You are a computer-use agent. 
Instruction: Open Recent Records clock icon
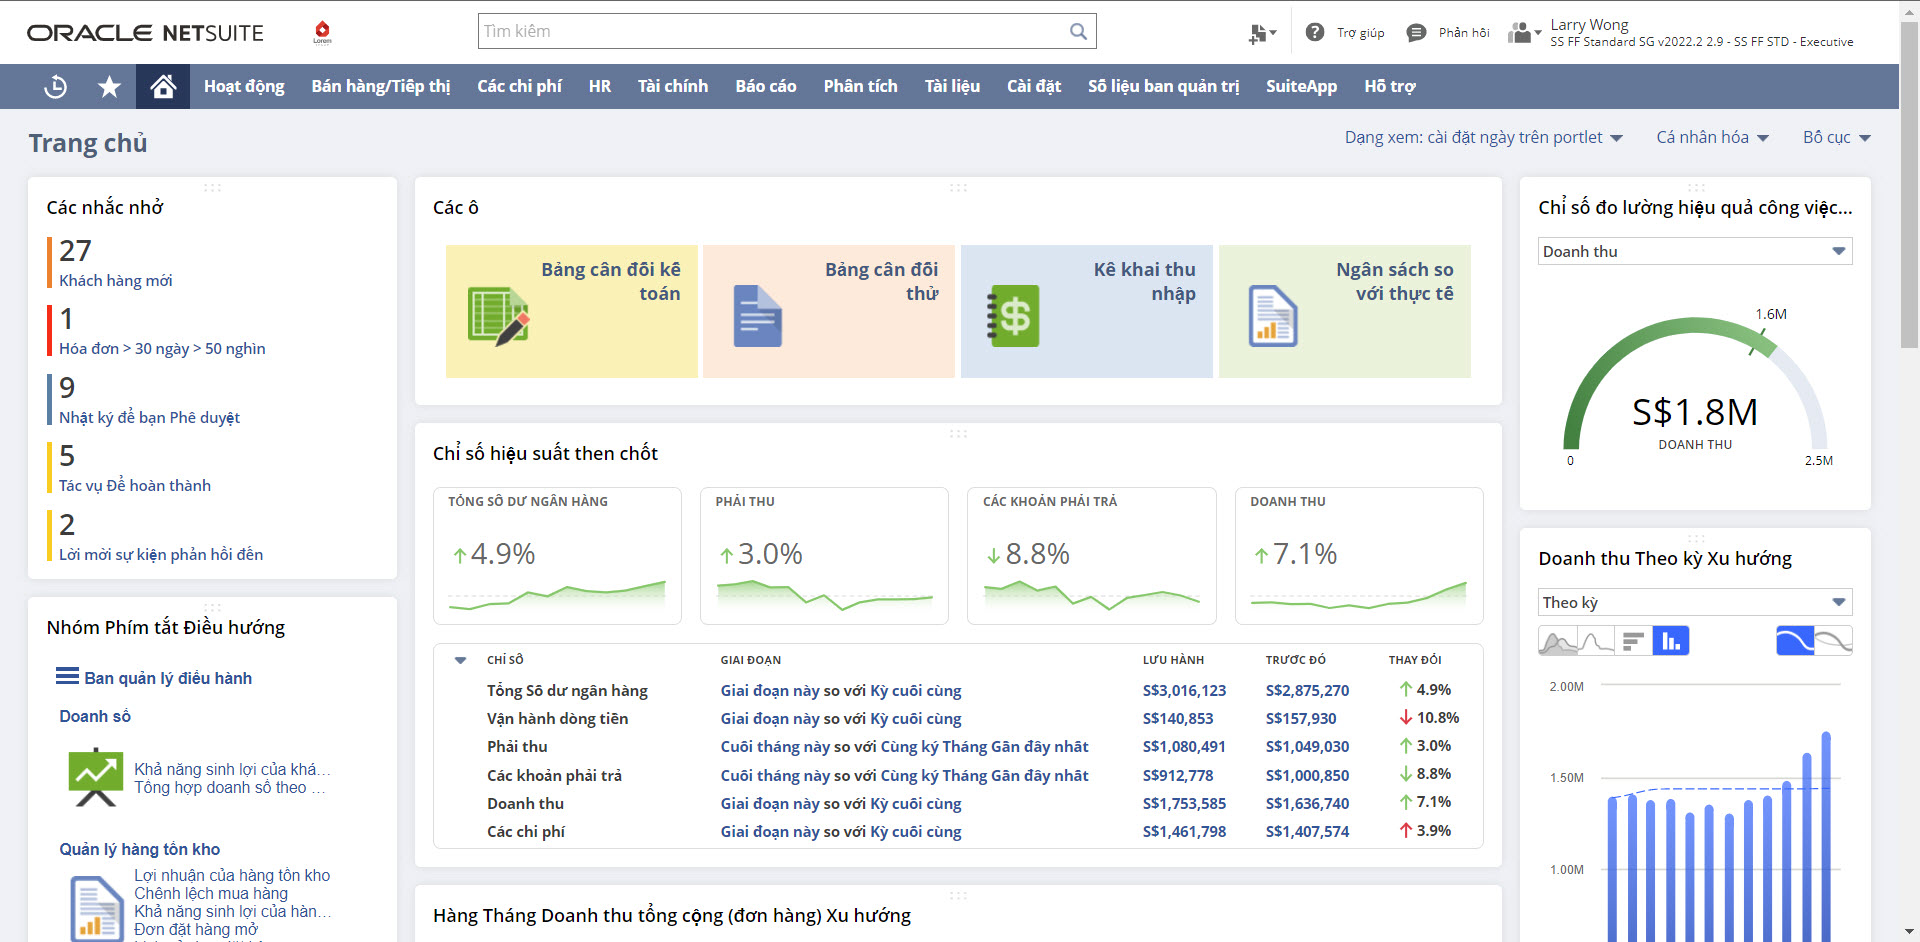pyautogui.click(x=56, y=87)
